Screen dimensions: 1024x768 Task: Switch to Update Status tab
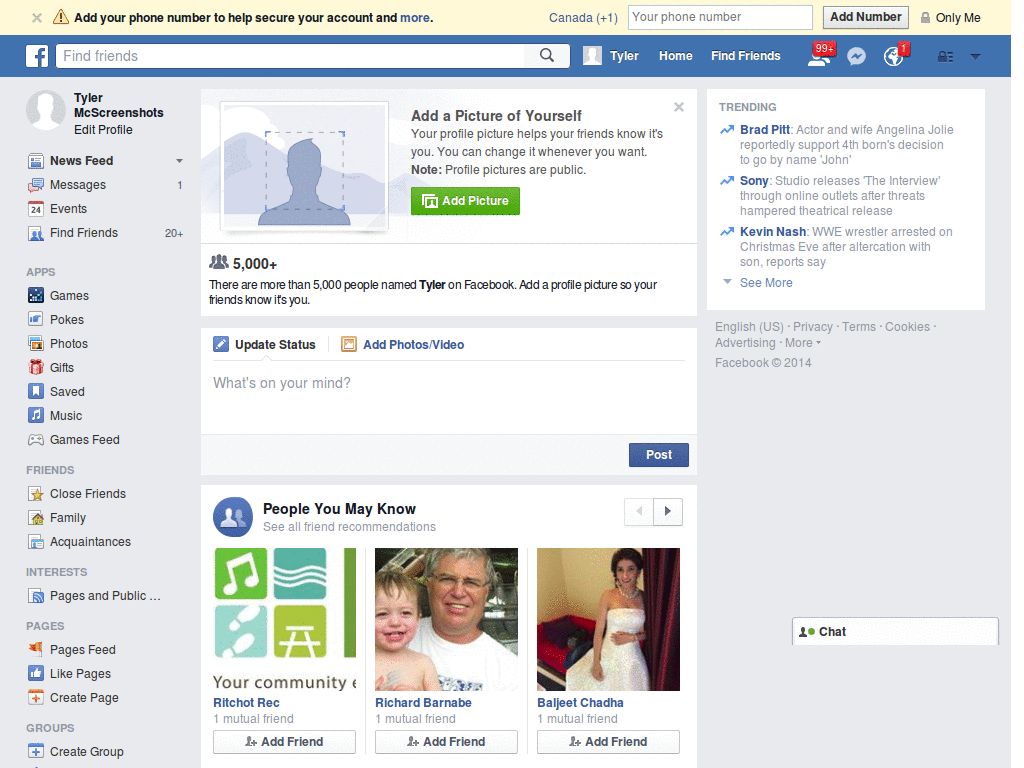tap(264, 345)
